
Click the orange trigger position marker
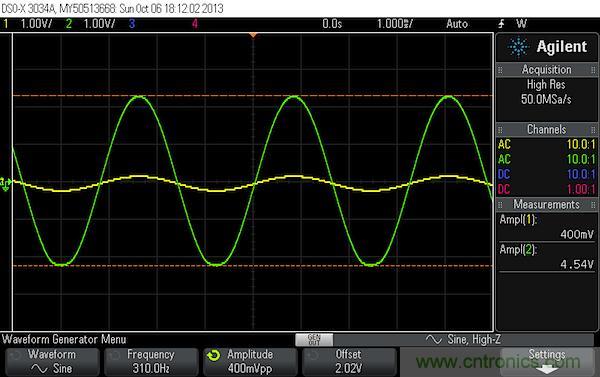pos(253,36)
